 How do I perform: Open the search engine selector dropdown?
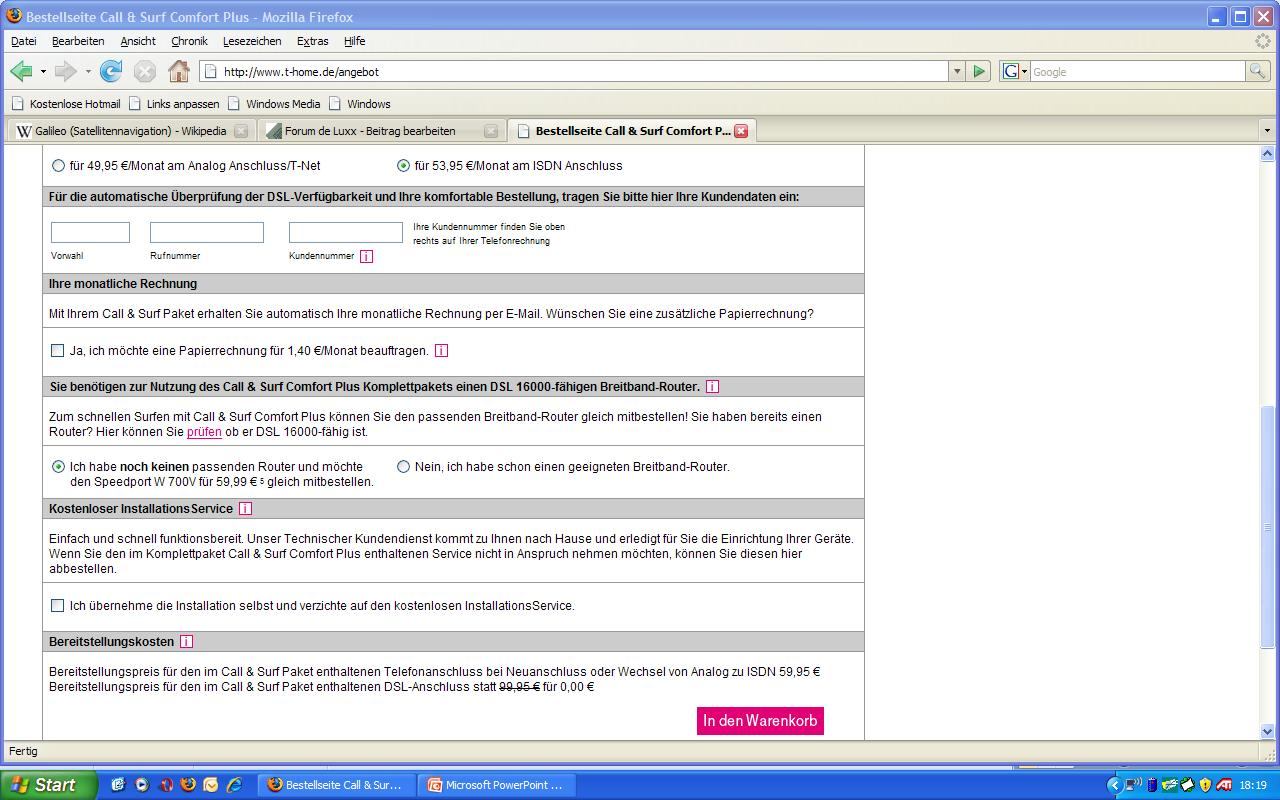pos(1015,71)
